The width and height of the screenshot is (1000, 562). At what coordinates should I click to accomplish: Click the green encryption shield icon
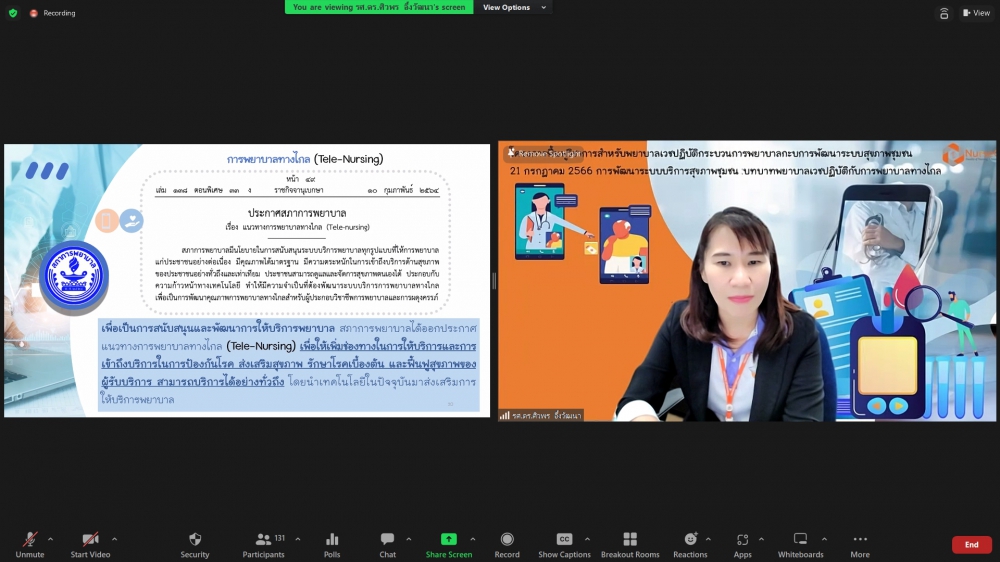(x=13, y=13)
